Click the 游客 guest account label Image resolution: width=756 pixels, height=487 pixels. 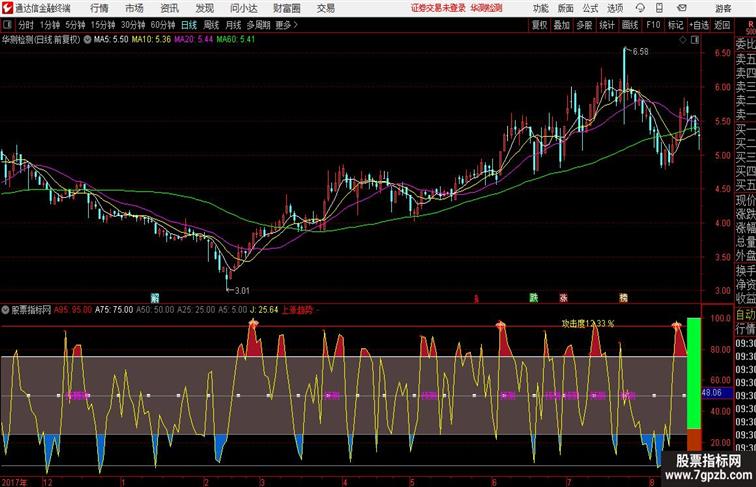click(x=723, y=8)
